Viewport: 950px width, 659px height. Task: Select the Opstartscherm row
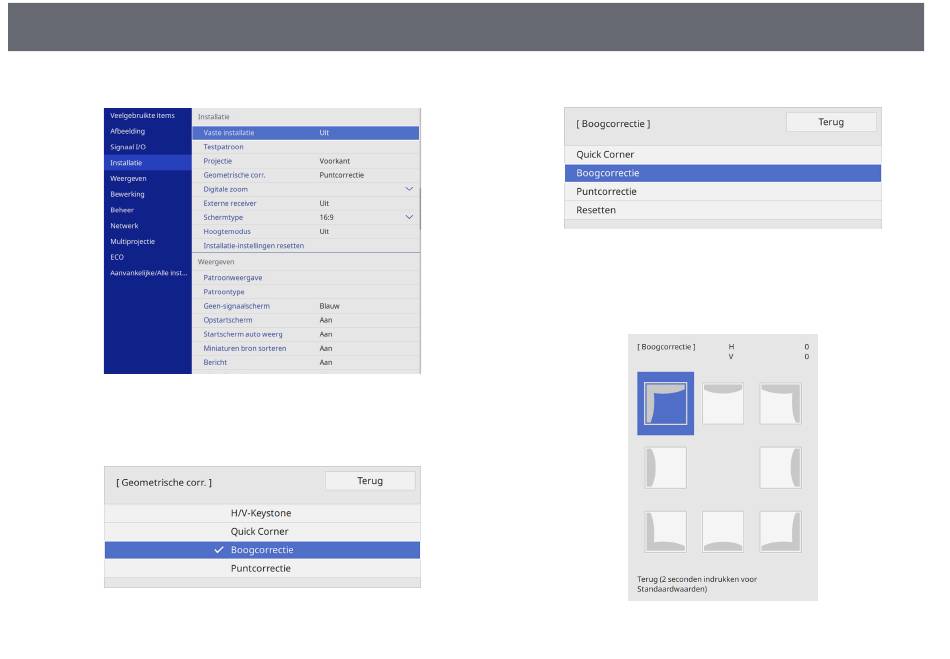click(306, 320)
